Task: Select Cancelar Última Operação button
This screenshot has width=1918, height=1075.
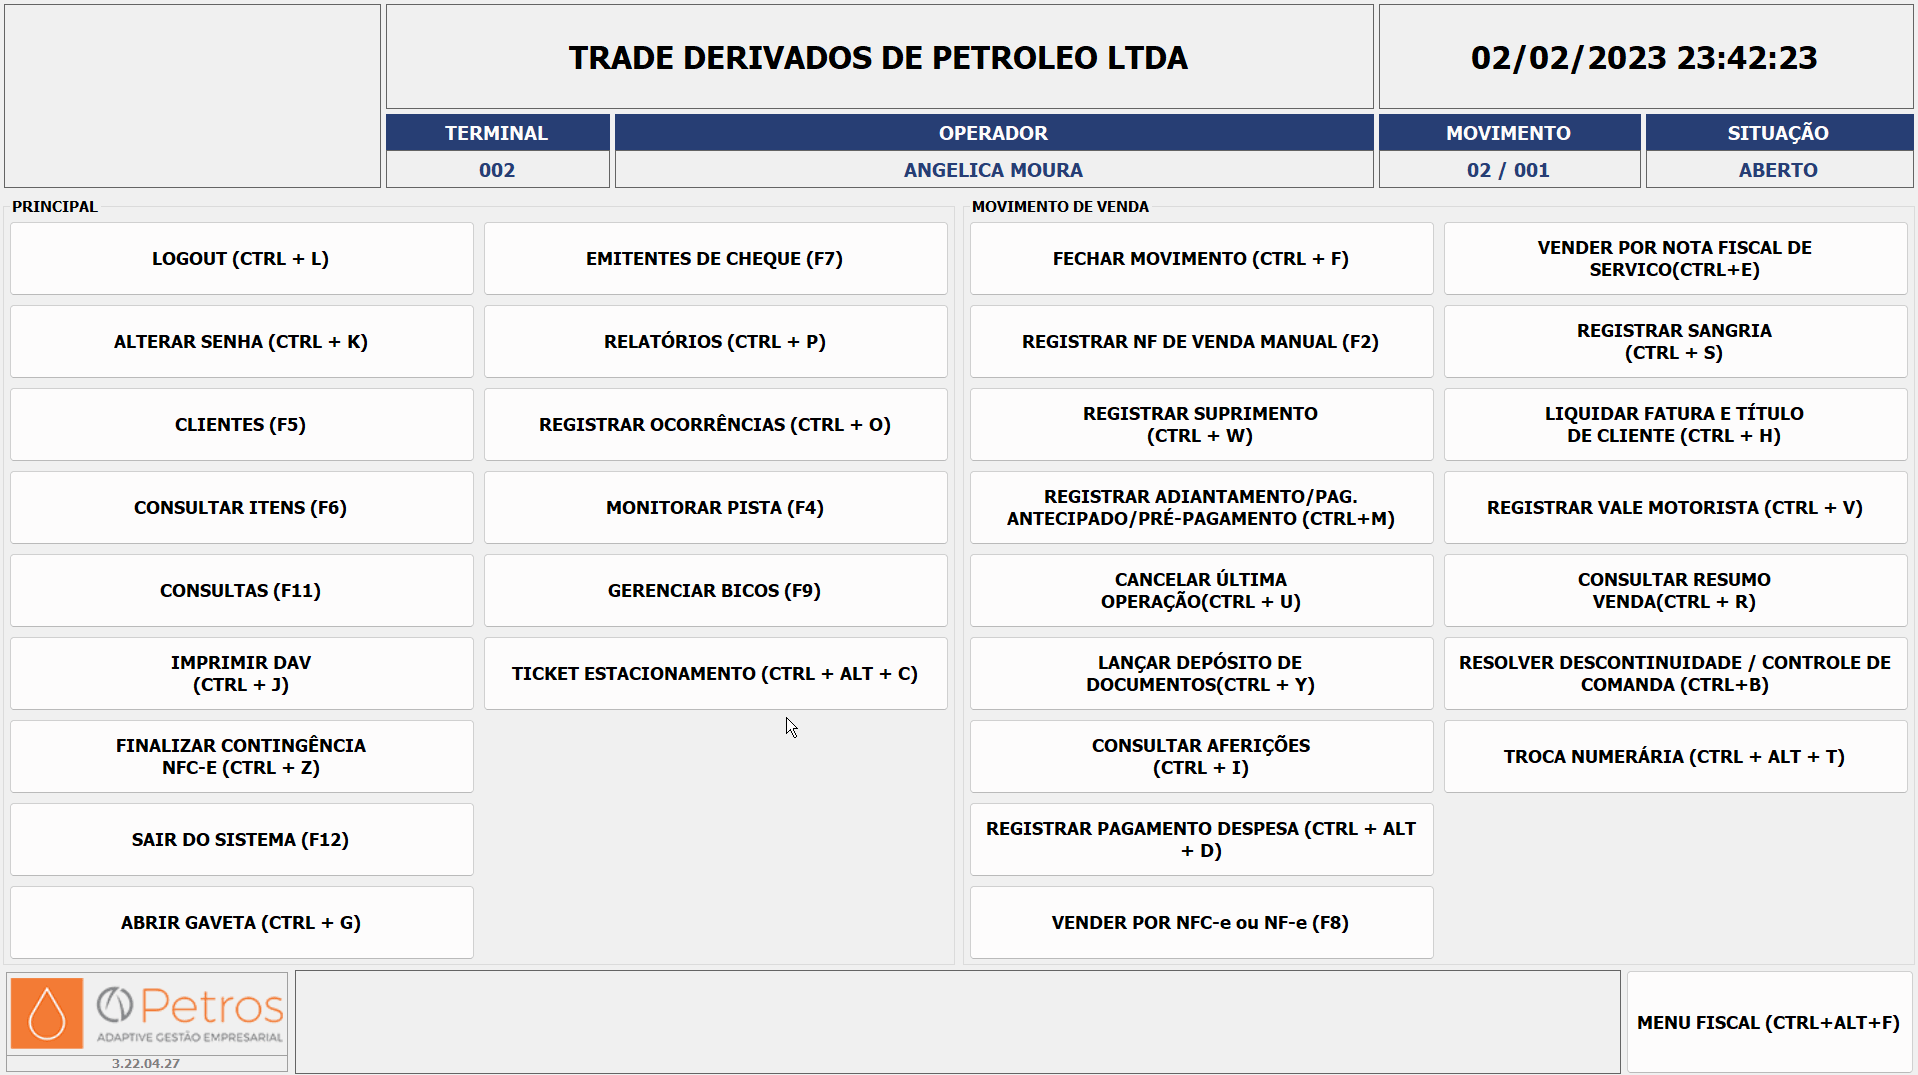Action: click(x=1201, y=591)
